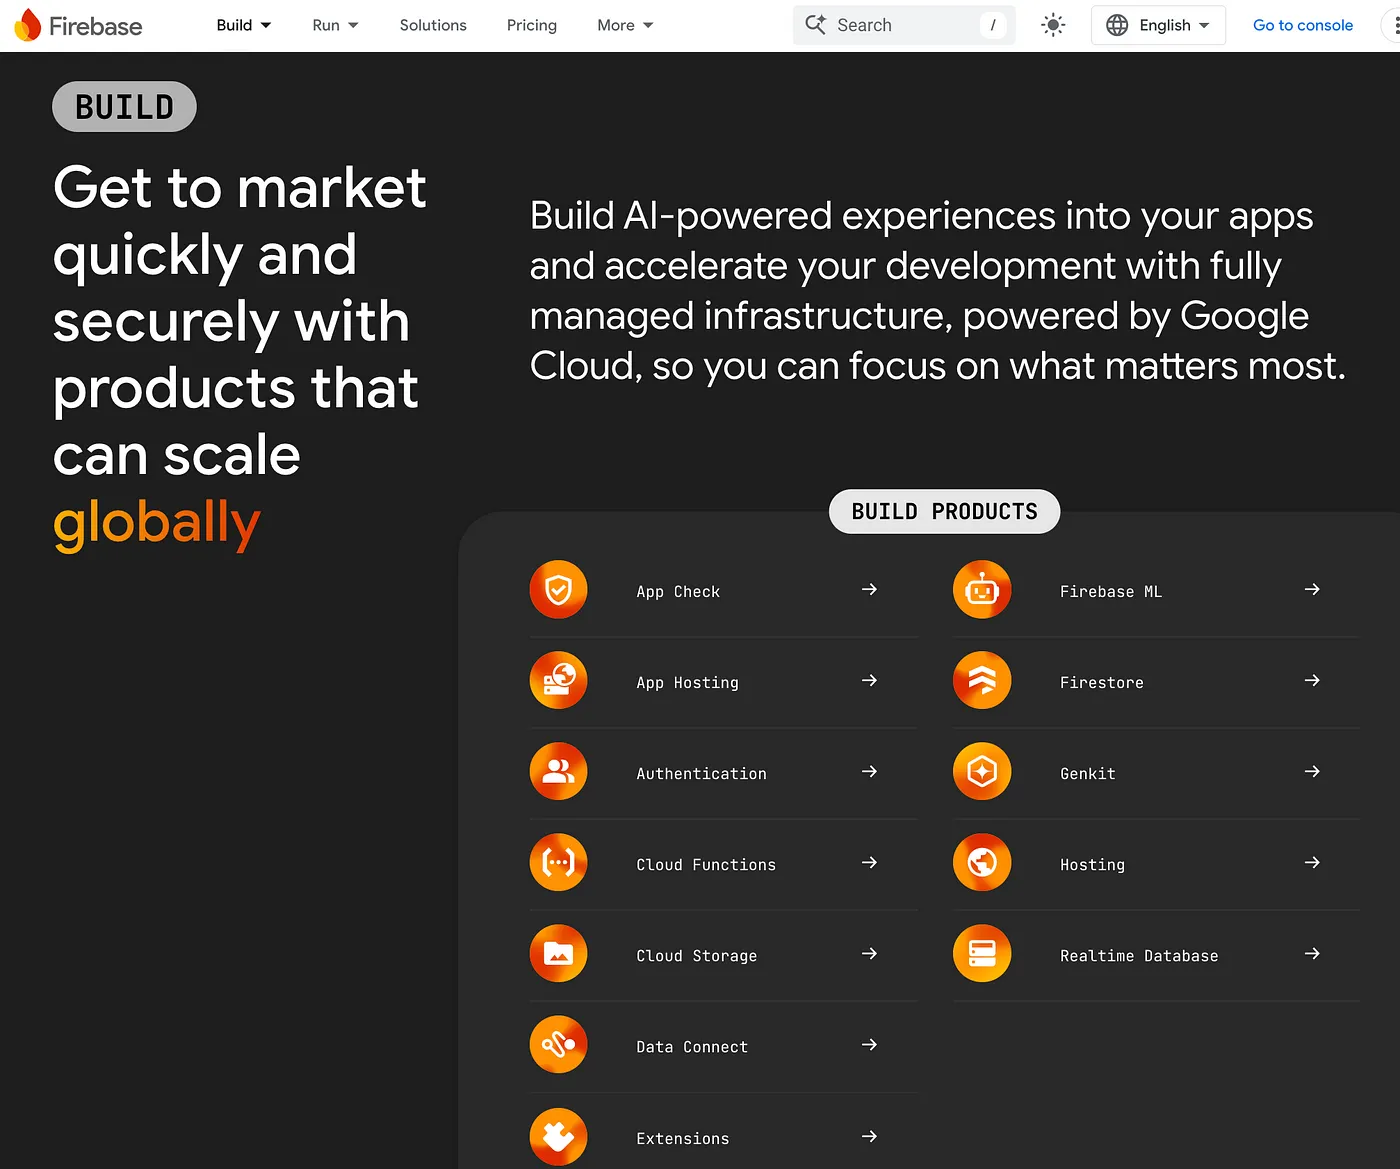The height and width of the screenshot is (1169, 1400).
Task: Open the Hosting product link
Action: pos(1092,865)
